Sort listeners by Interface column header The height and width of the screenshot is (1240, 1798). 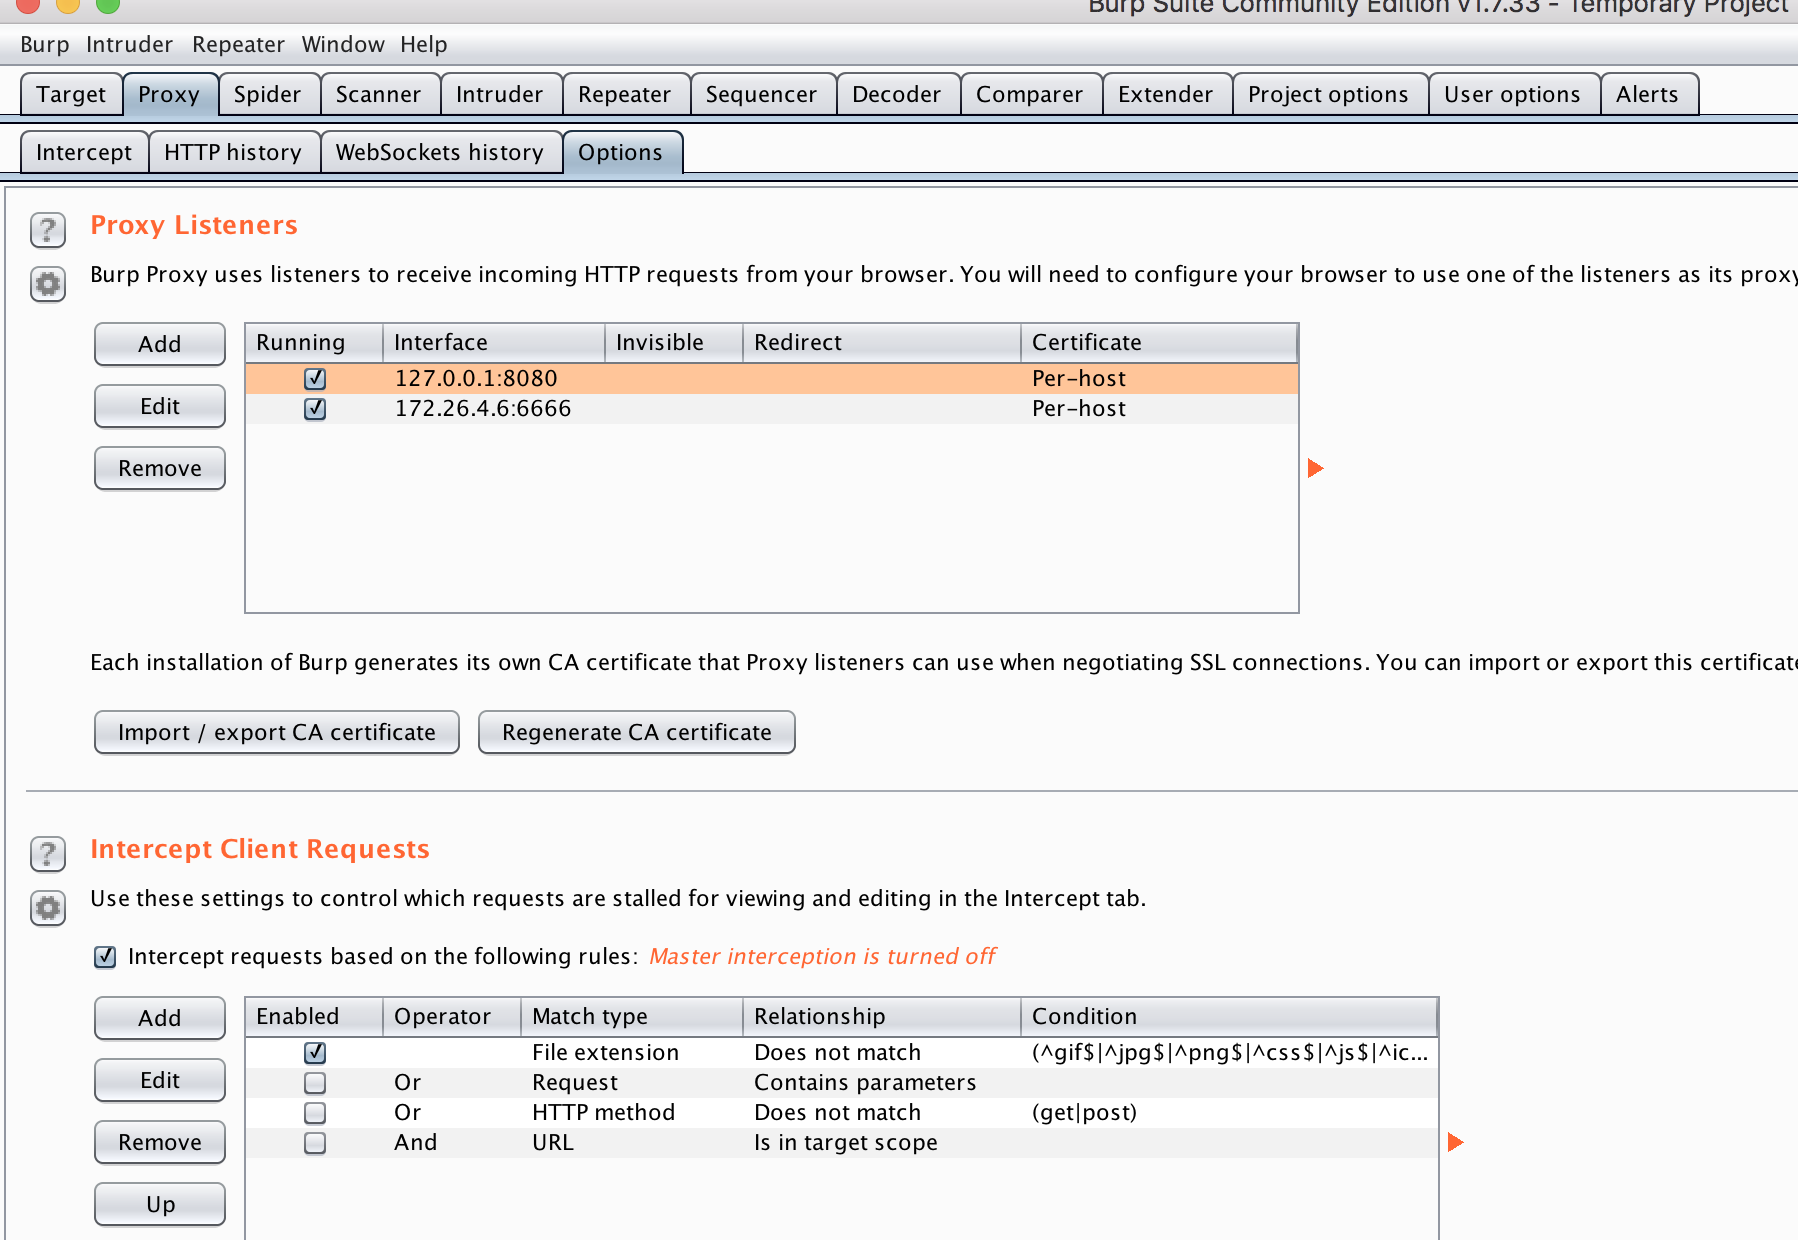[x=494, y=342]
